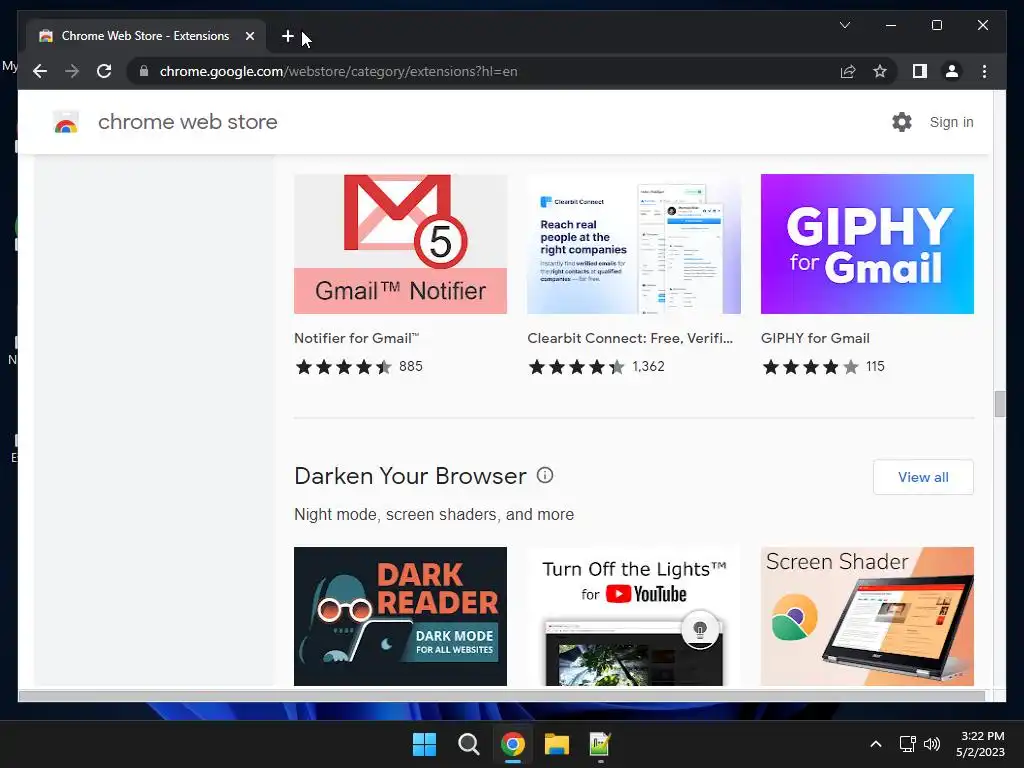This screenshot has width=1024, height=768.
Task: Open Screen Shader extension thumbnail
Action: [867, 616]
